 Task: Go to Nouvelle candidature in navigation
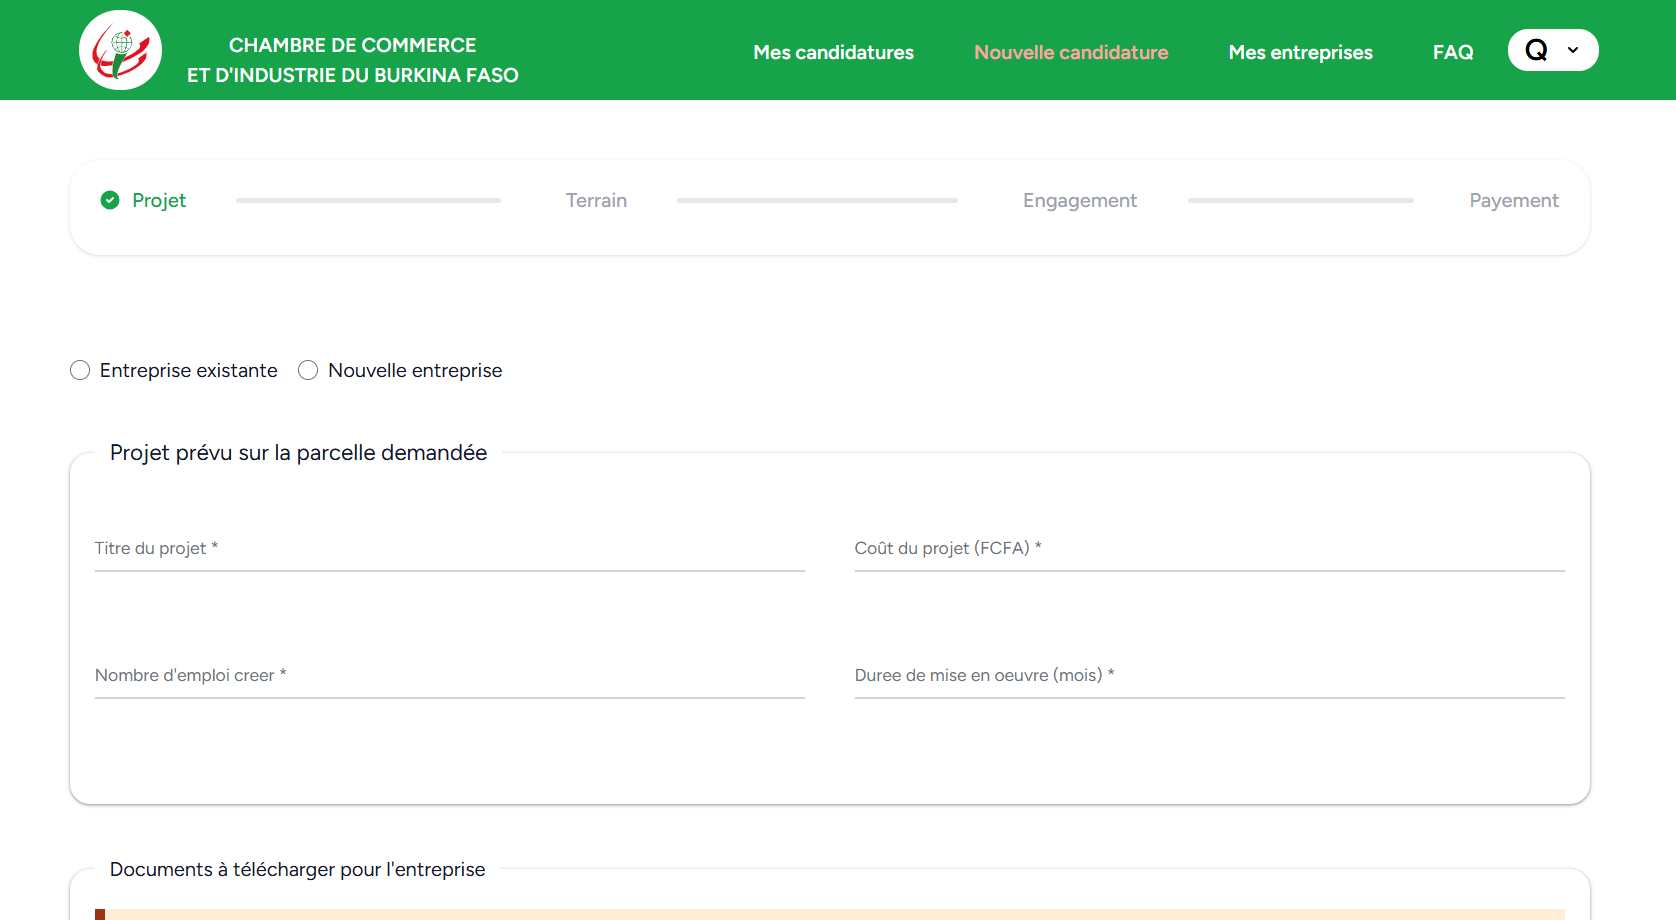[1071, 52]
